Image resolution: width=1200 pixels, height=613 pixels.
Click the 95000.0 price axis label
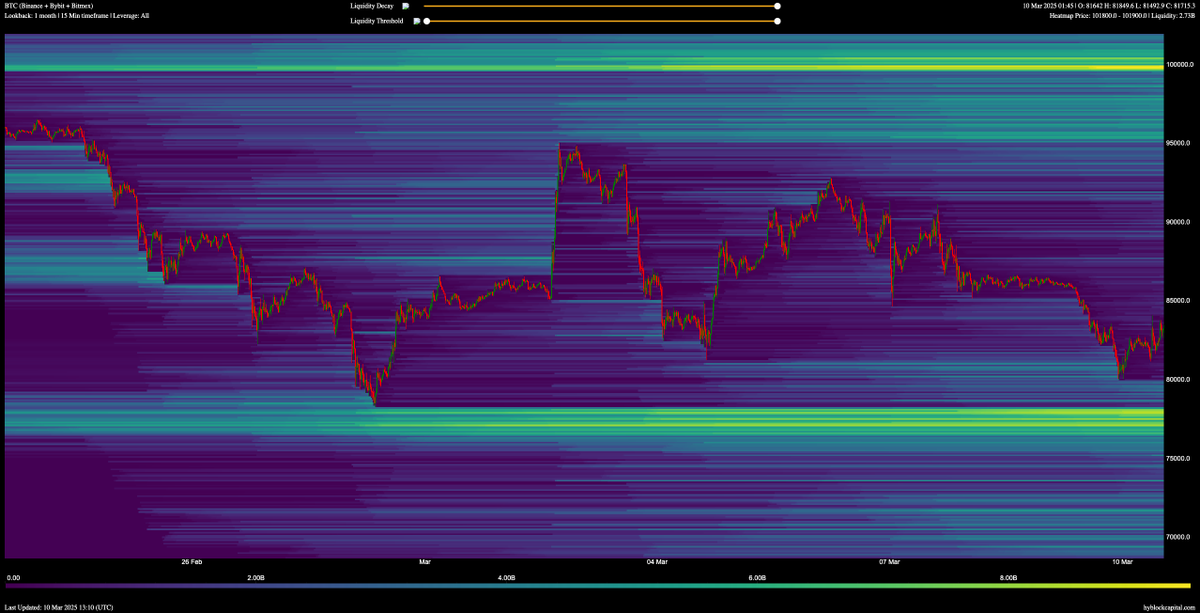(1180, 143)
